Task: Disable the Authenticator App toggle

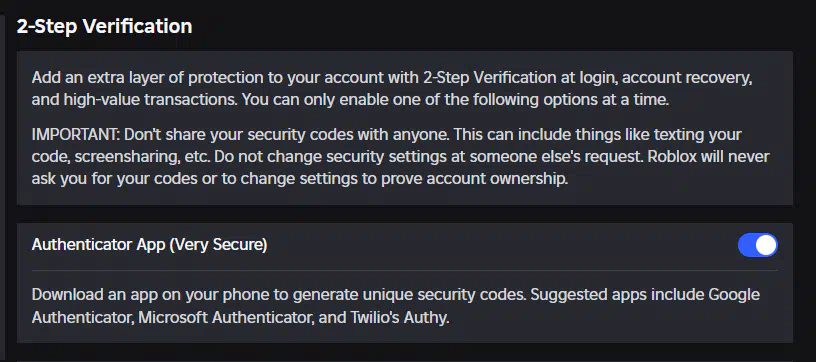Action: click(x=758, y=245)
